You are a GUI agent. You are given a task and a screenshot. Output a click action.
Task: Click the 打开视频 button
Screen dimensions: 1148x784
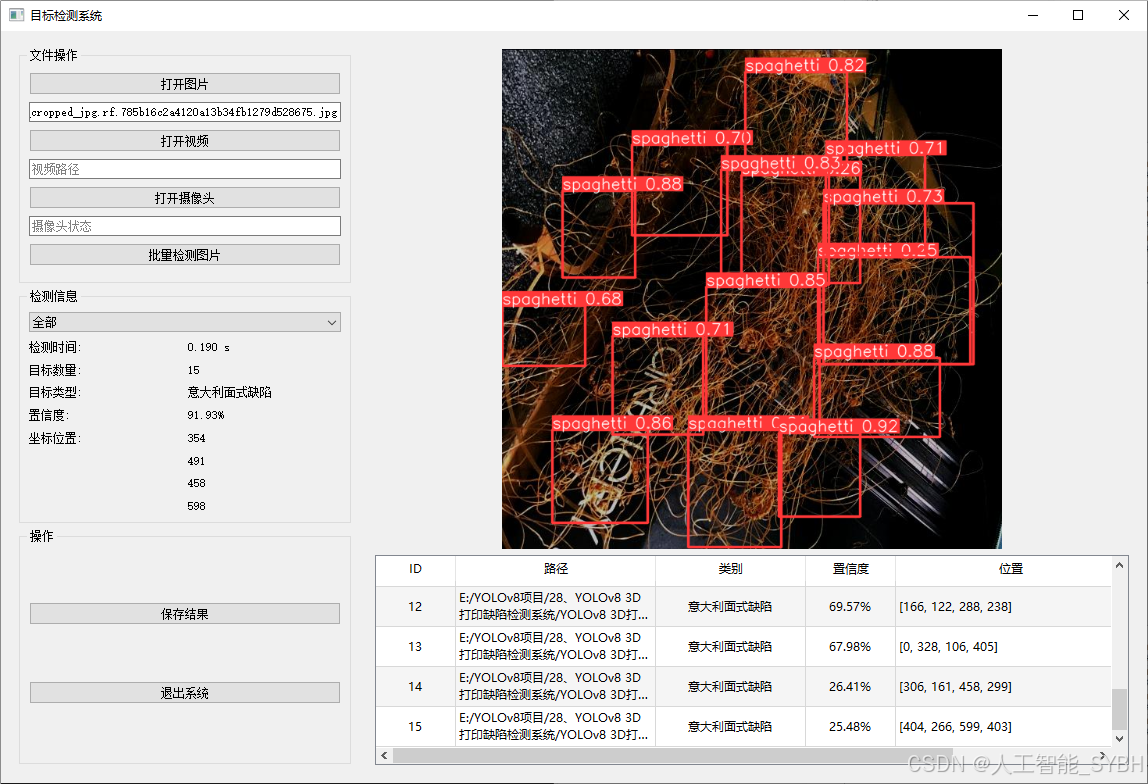[184, 141]
